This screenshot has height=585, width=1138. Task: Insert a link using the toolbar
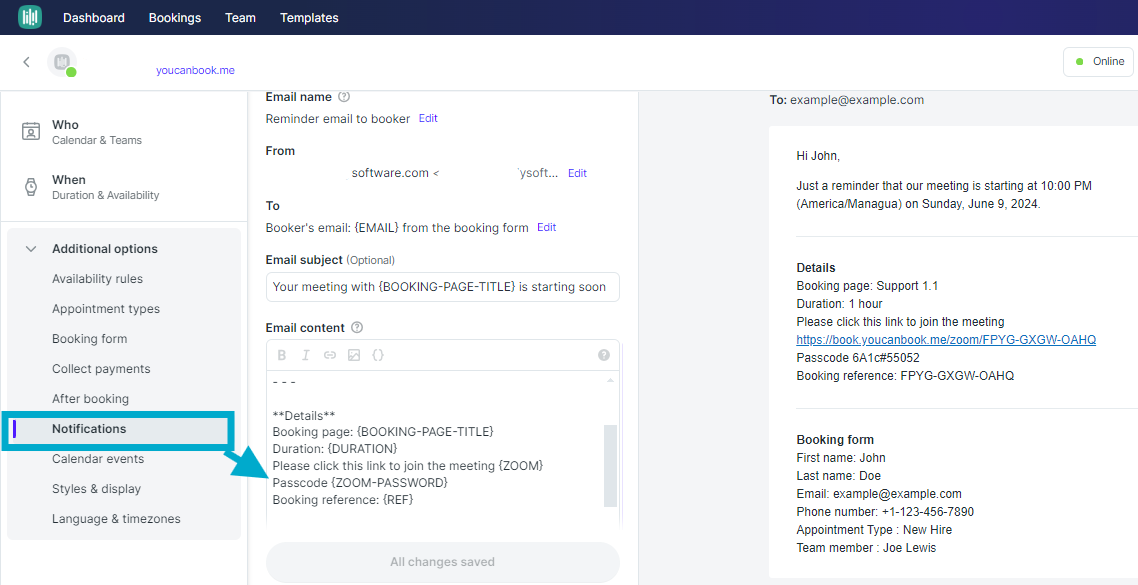tap(330, 355)
